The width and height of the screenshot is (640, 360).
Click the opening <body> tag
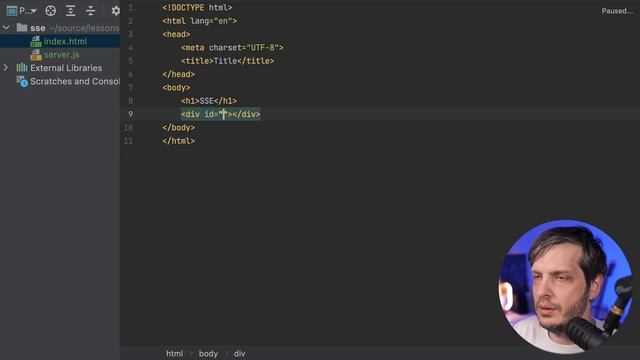tap(176, 87)
